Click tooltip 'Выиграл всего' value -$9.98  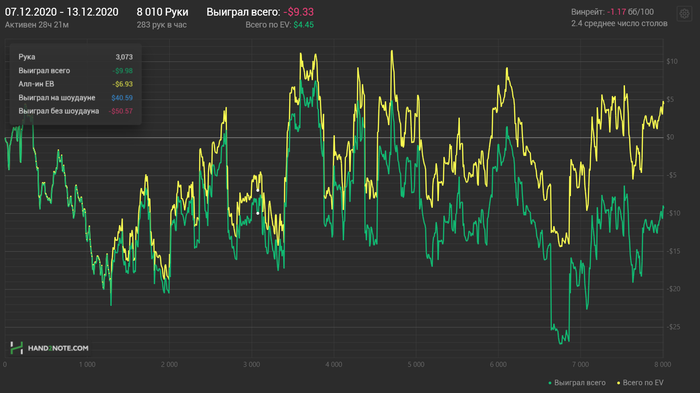click(x=122, y=71)
